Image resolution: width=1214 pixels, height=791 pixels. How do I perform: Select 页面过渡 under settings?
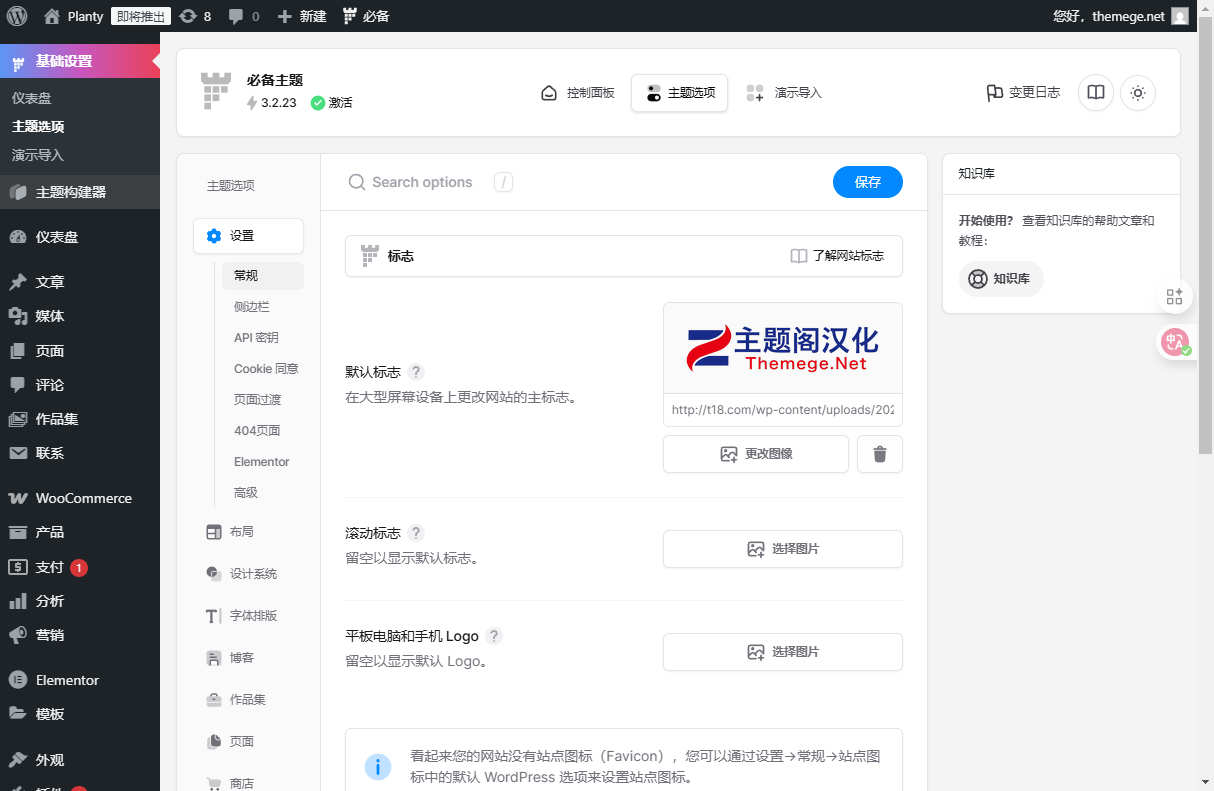point(258,400)
